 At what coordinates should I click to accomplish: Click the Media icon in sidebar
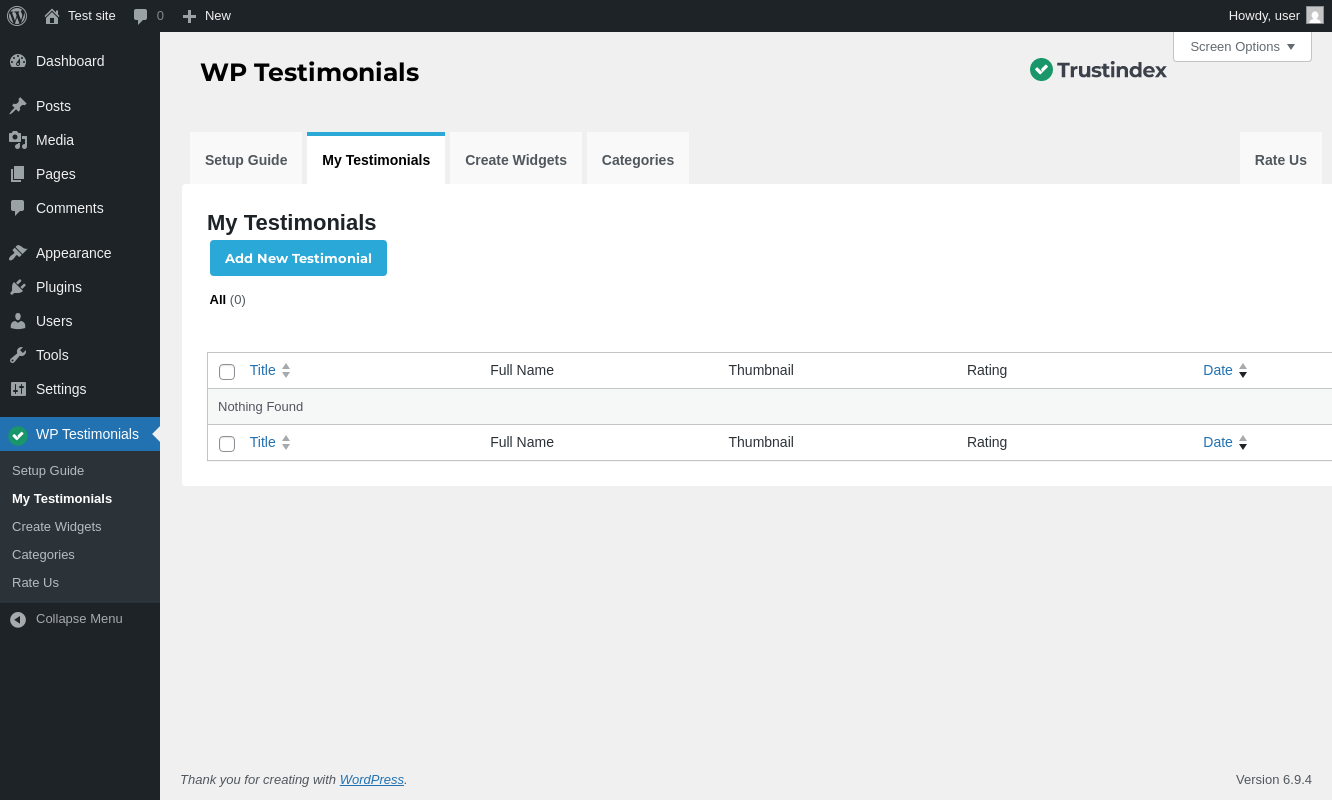18,140
